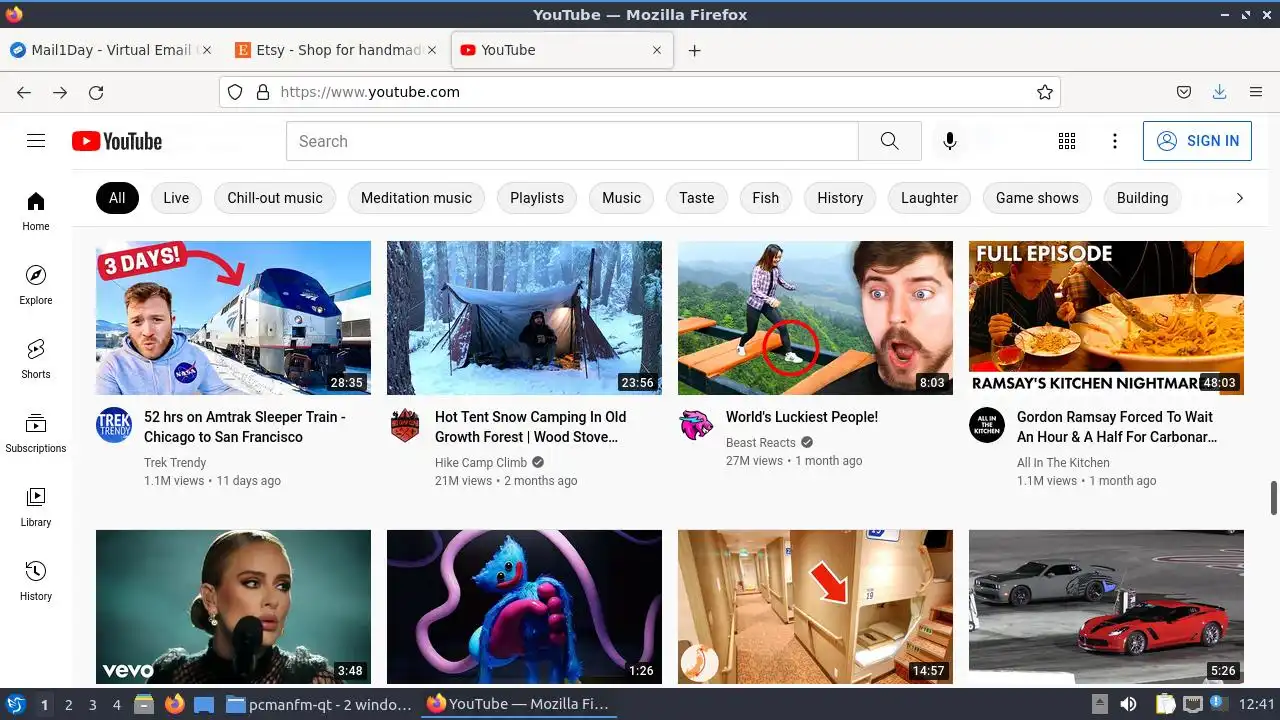1280x720 pixels.
Task: Open Save to Pocket icon
Action: (1184, 92)
